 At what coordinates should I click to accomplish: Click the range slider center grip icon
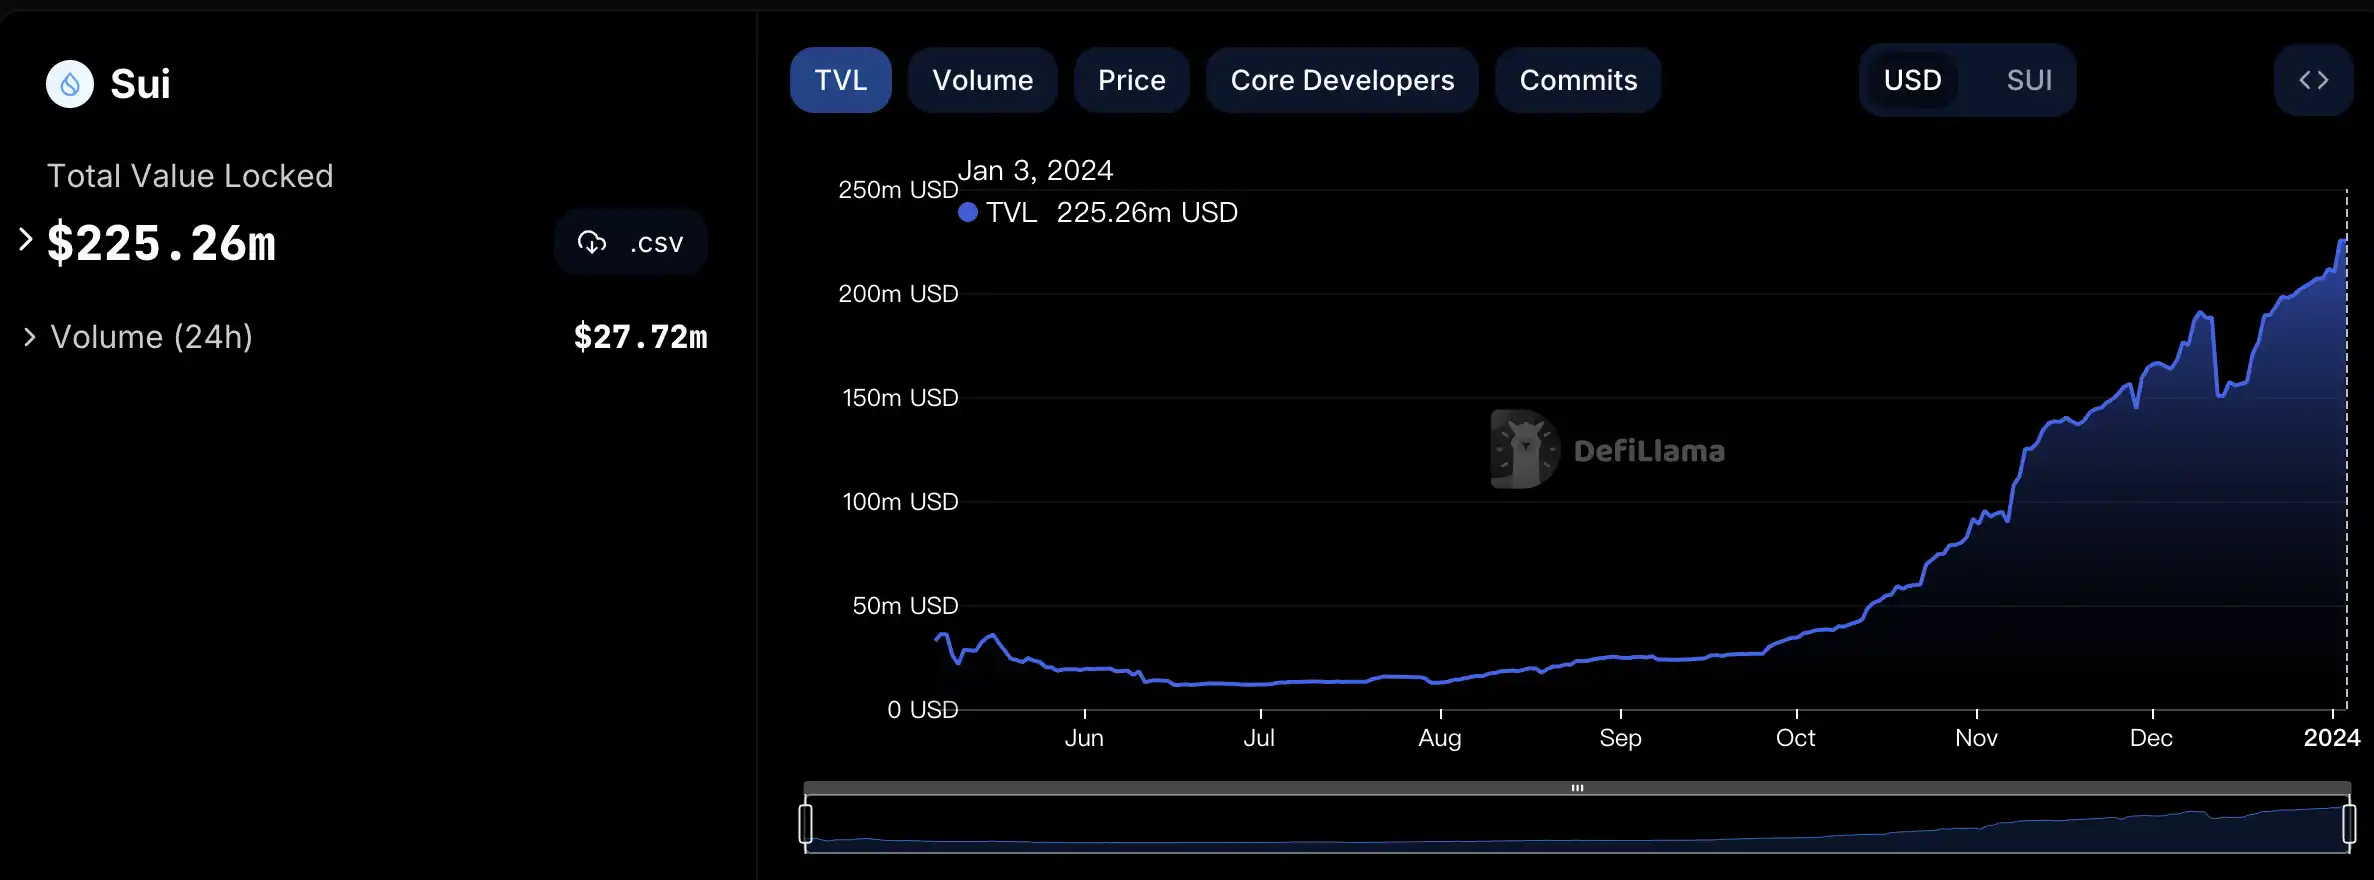pos(1577,788)
